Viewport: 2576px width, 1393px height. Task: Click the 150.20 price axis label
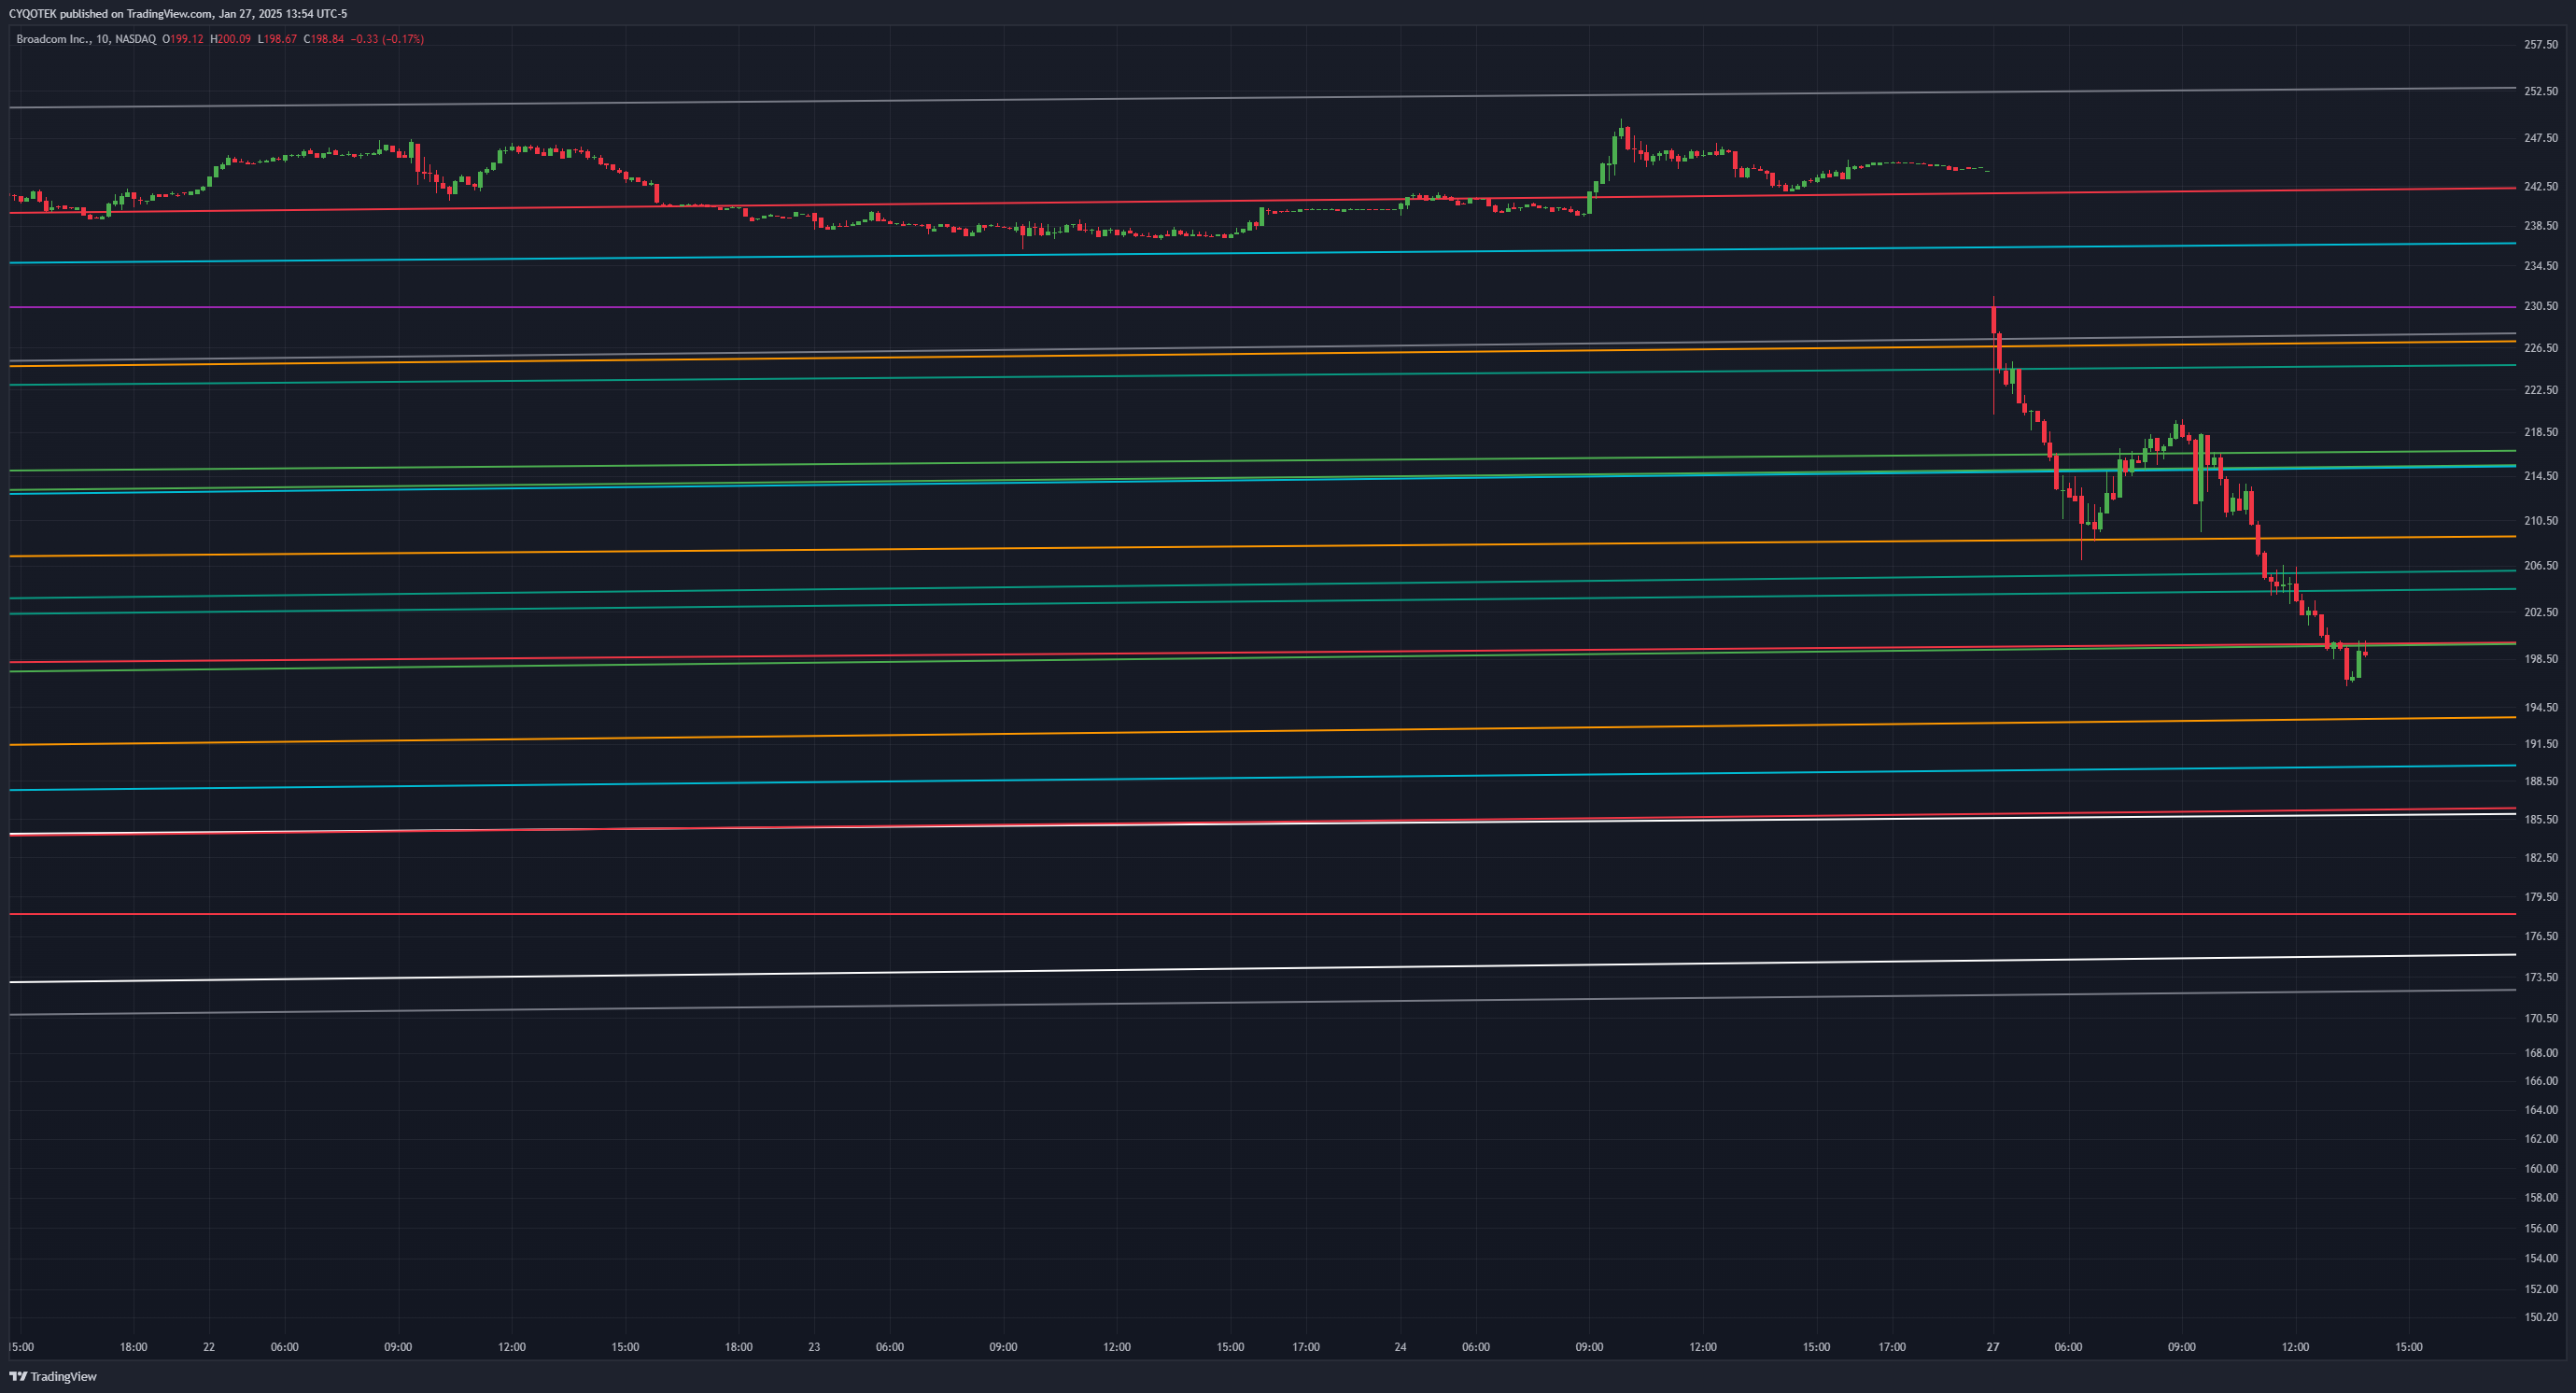pos(2541,1318)
